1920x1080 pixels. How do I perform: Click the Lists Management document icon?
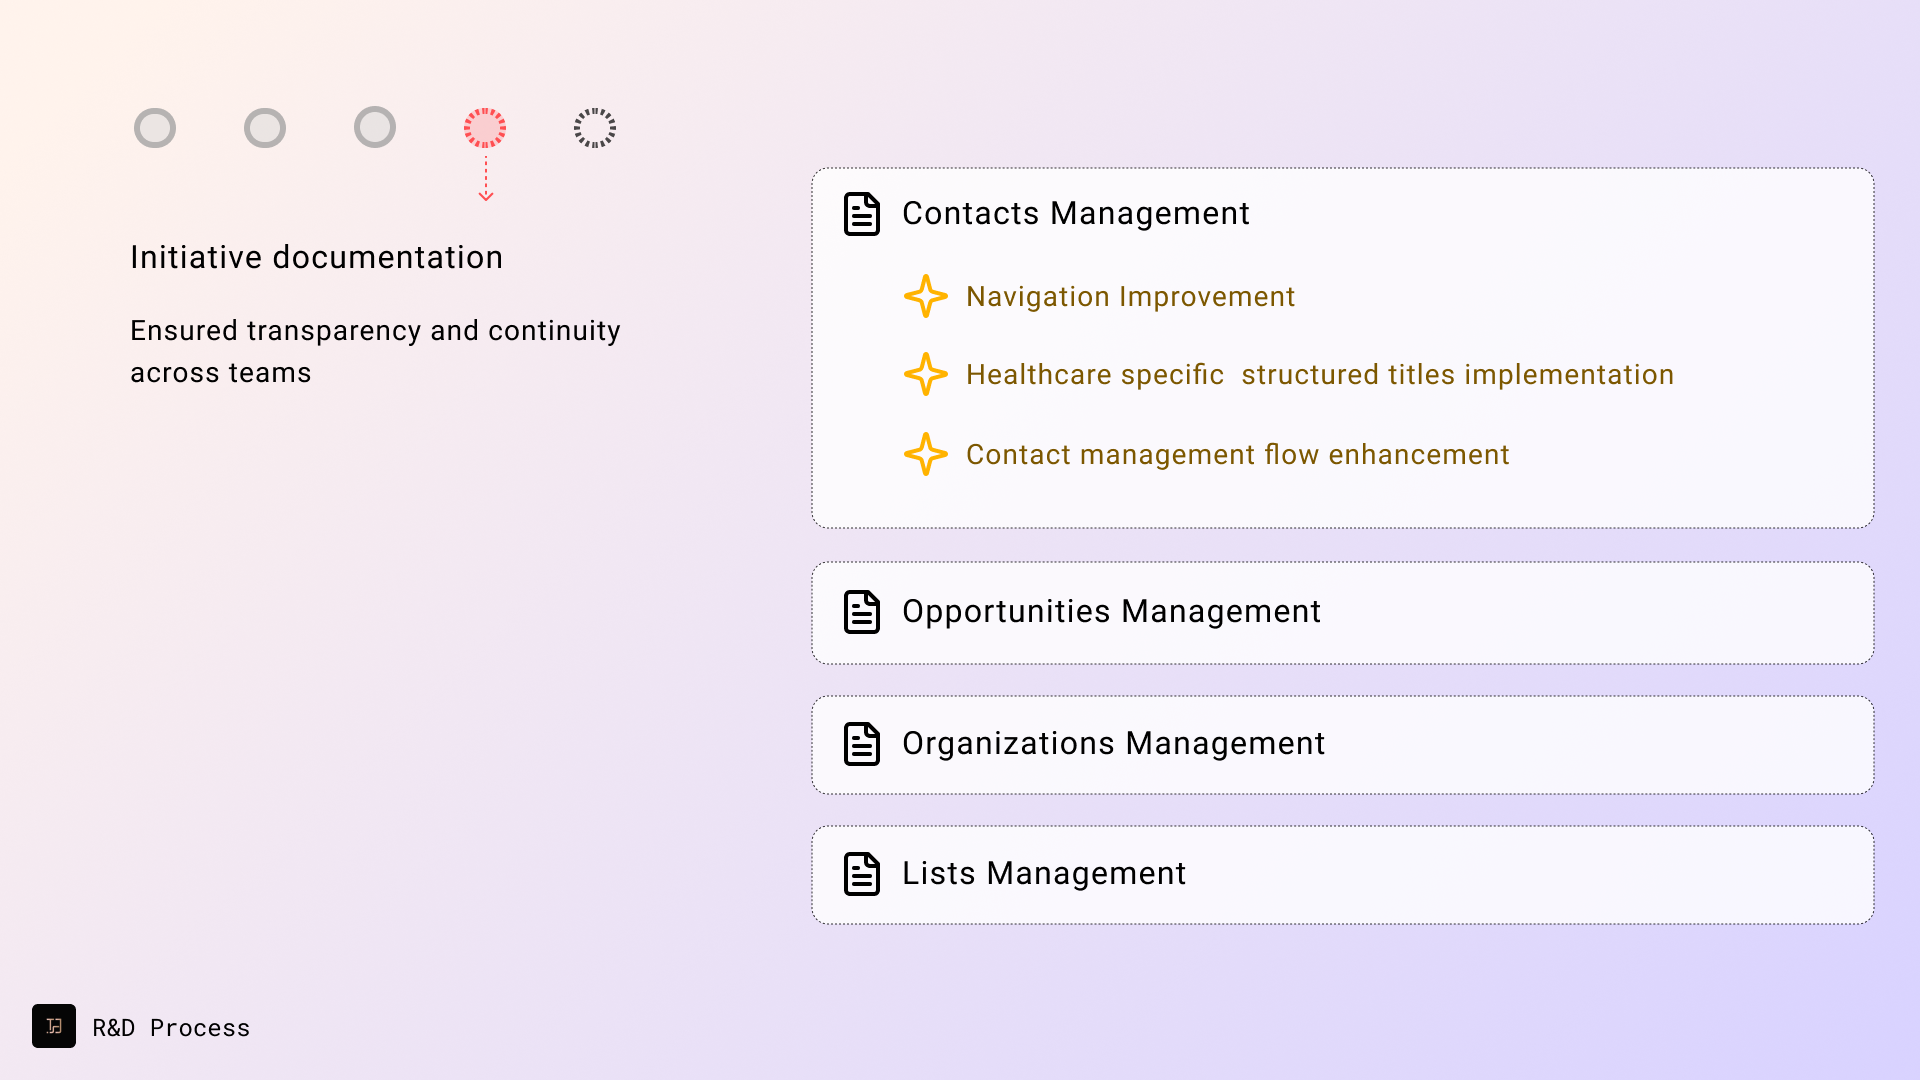[x=861, y=874]
